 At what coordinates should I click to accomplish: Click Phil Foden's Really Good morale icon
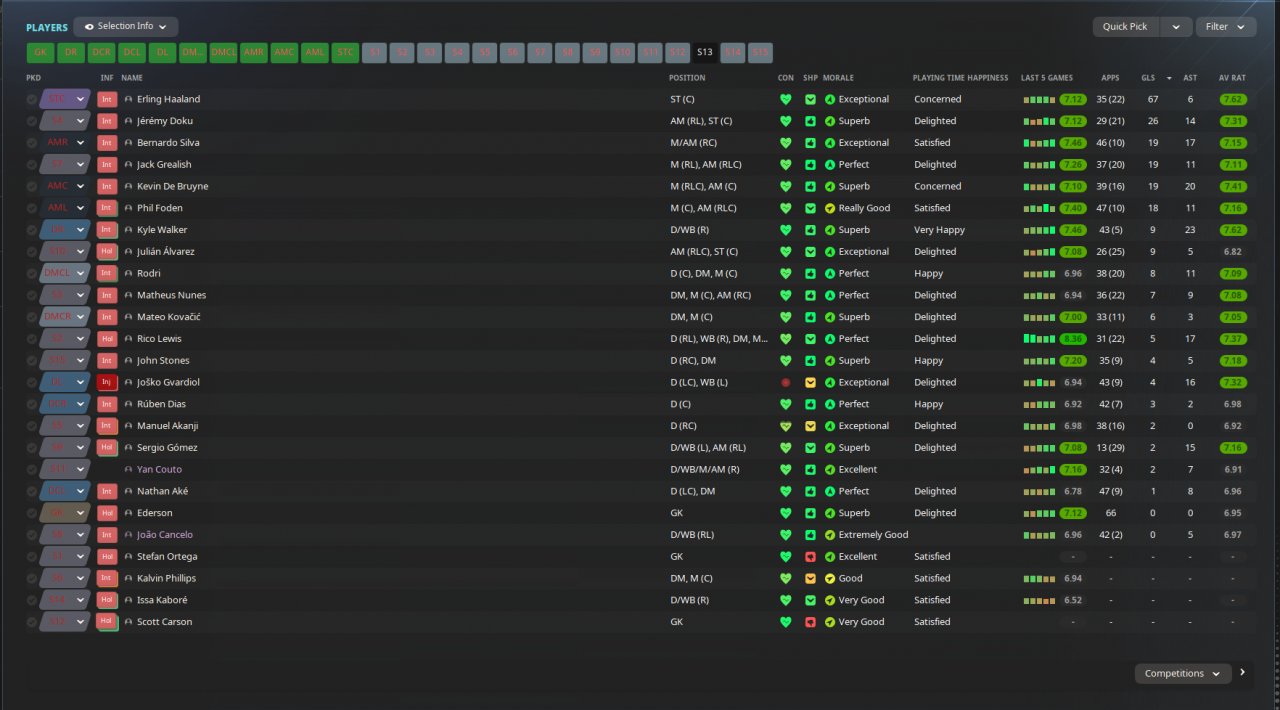pyautogui.click(x=829, y=208)
